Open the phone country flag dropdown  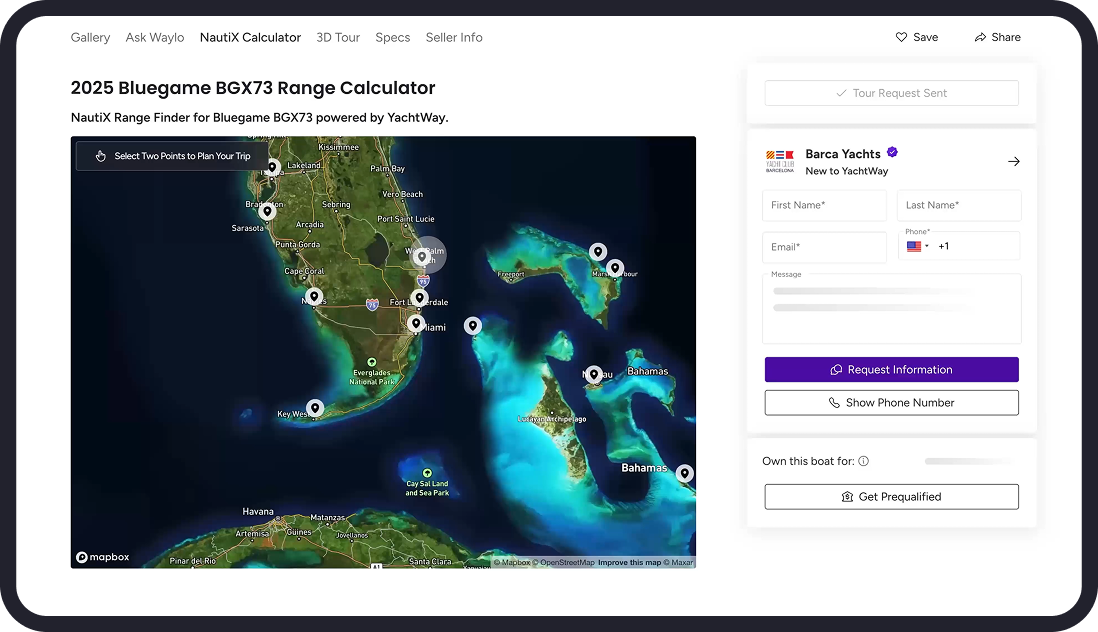[x=917, y=246]
